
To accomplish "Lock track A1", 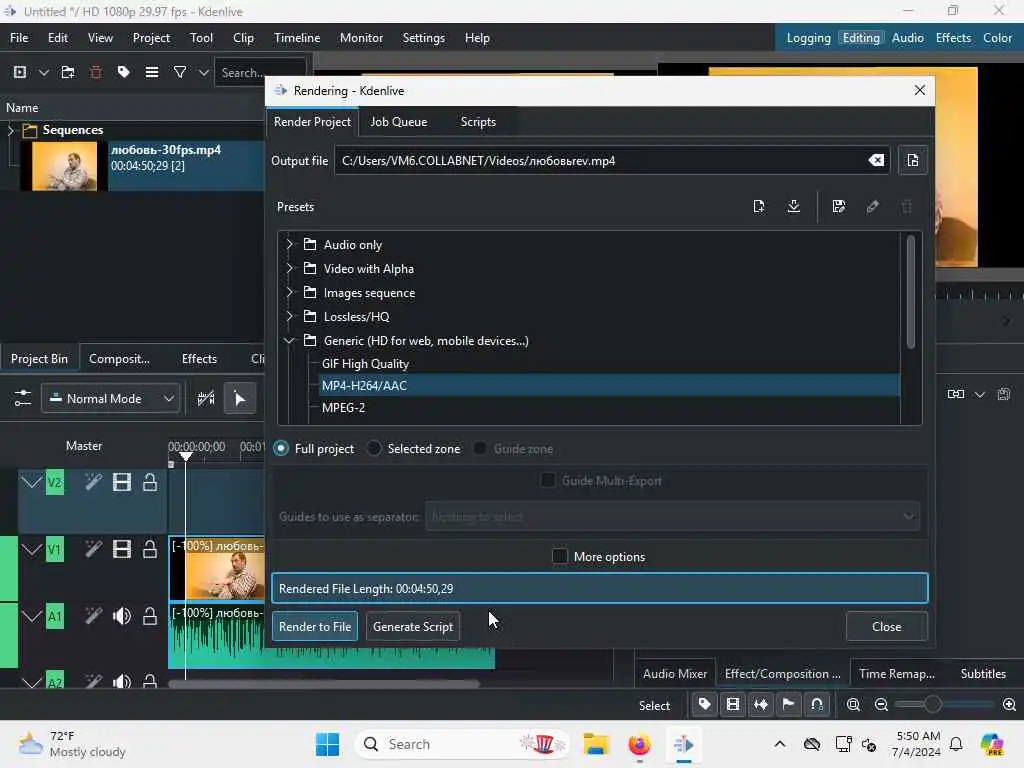I will point(150,616).
